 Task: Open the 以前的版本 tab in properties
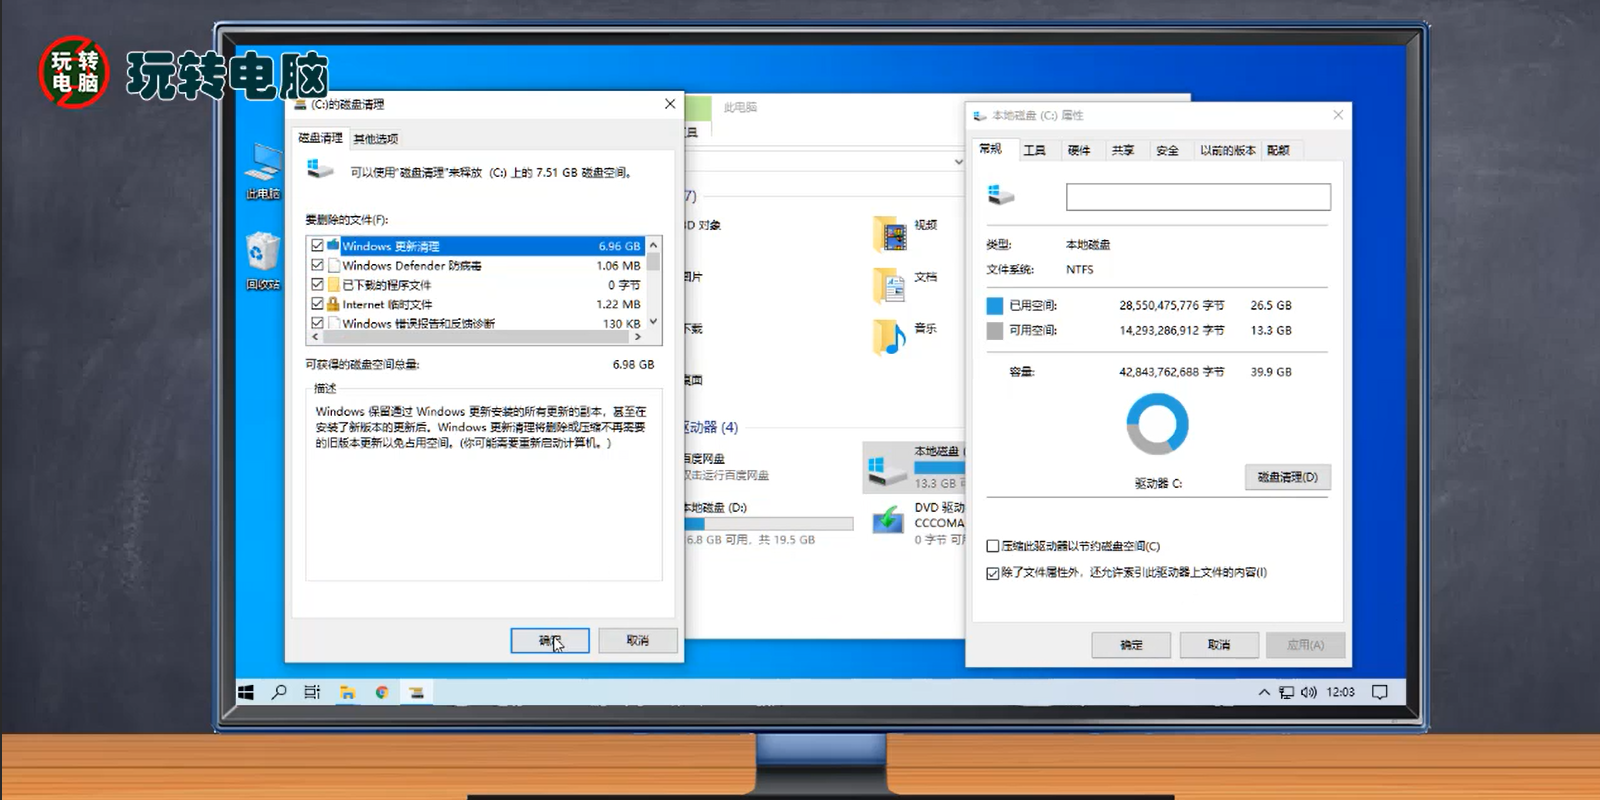pyautogui.click(x=1227, y=150)
